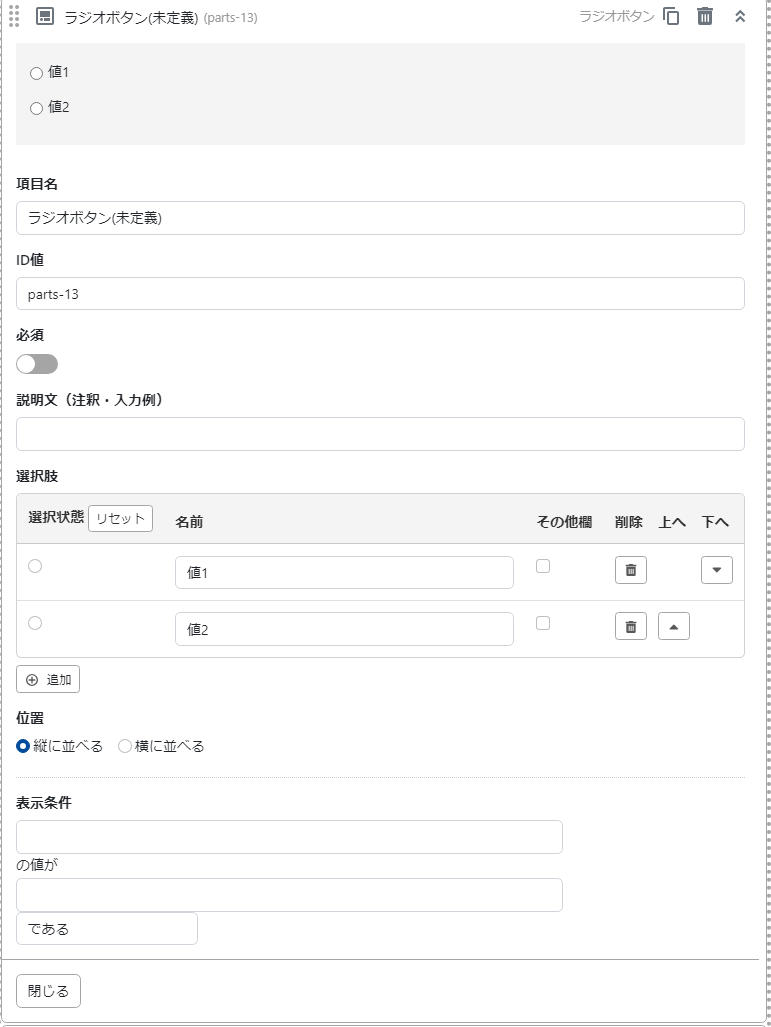Move choice 値1 down with the arrow icon
The width and height of the screenshot is (771, 1027).
716,569
